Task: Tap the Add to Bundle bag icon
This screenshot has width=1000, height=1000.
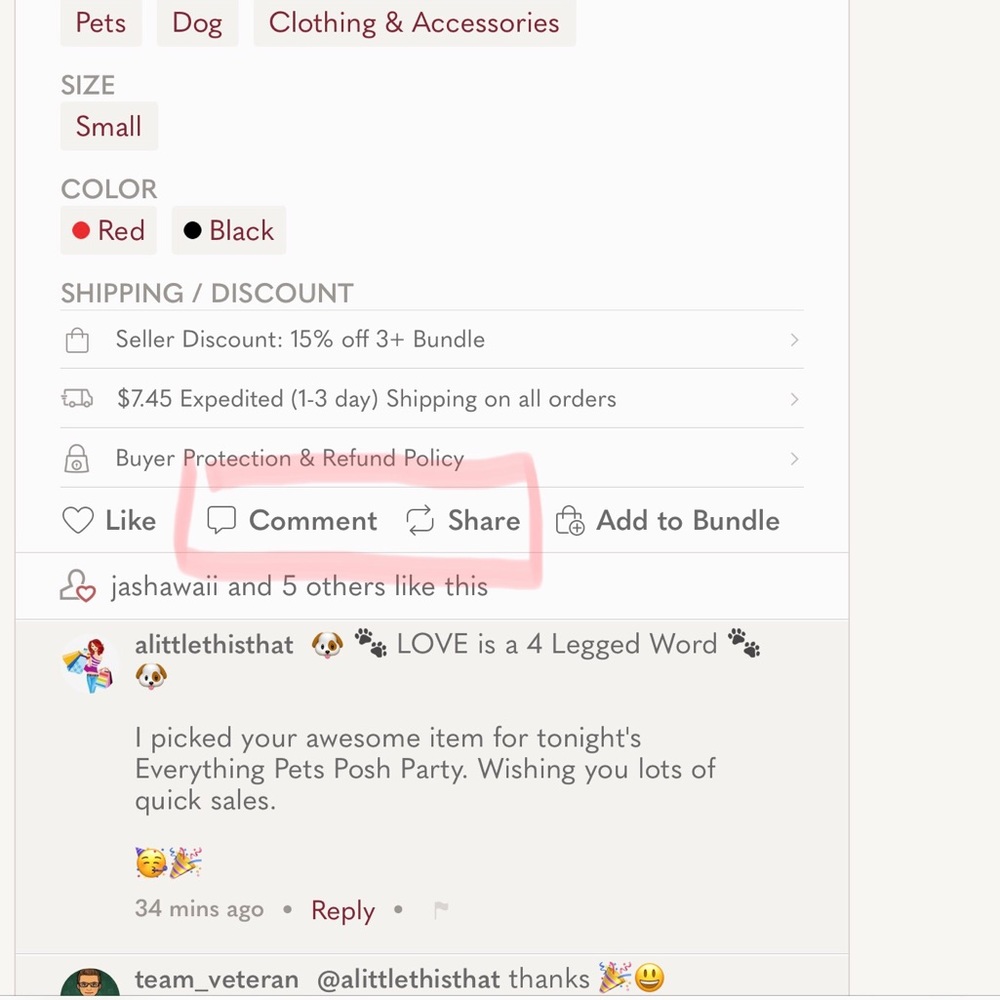Action: 570,520
